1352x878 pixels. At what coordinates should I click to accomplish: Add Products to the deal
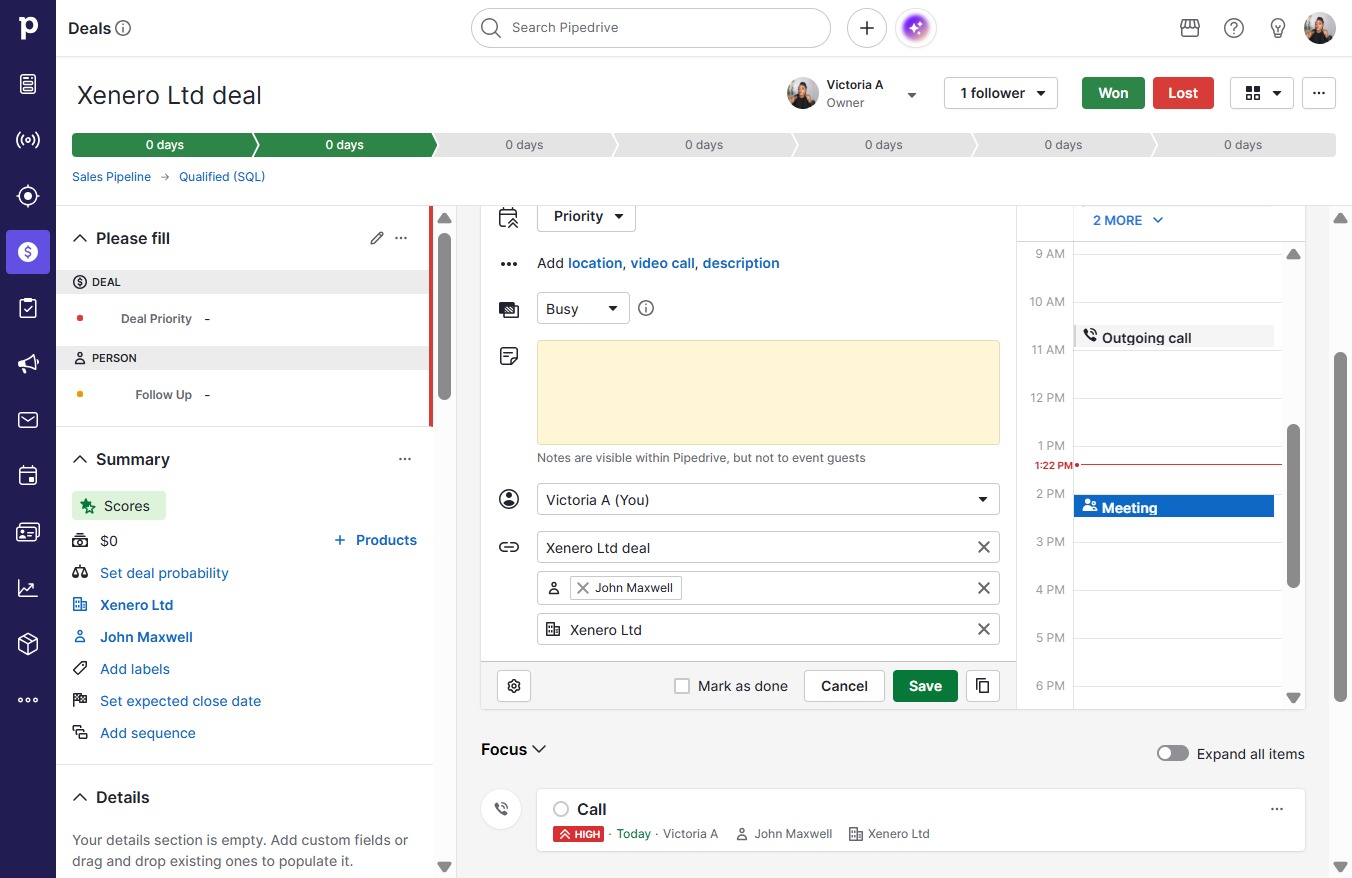(x=375, y=540)
